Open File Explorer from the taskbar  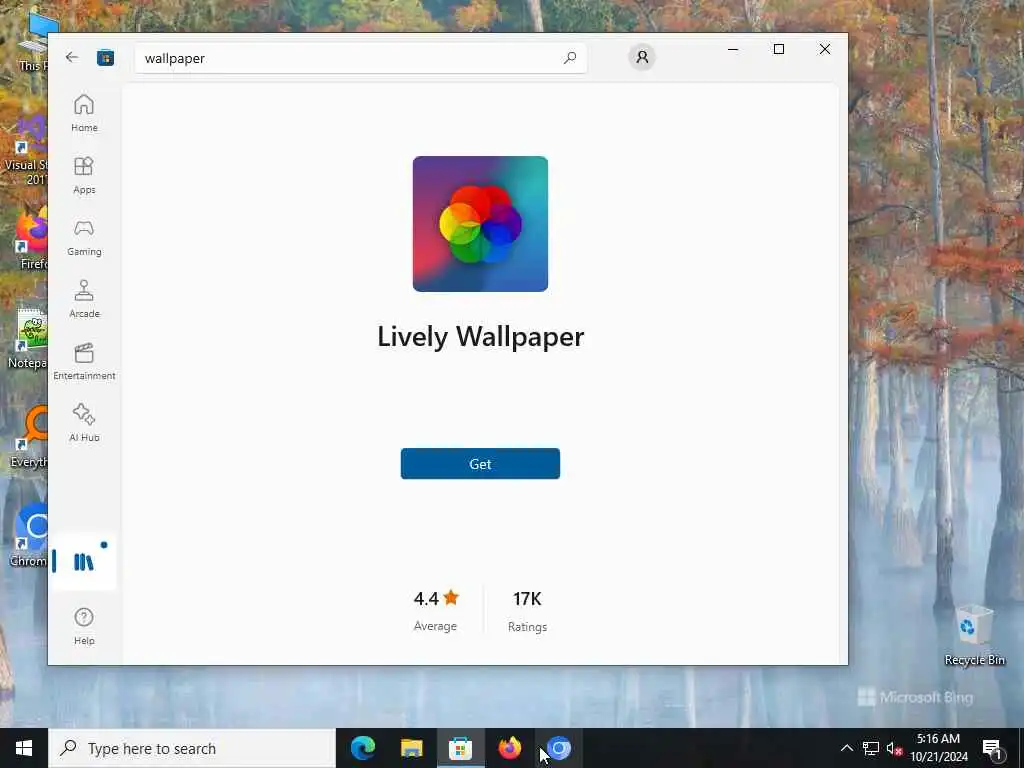click(x=411, y=748)
